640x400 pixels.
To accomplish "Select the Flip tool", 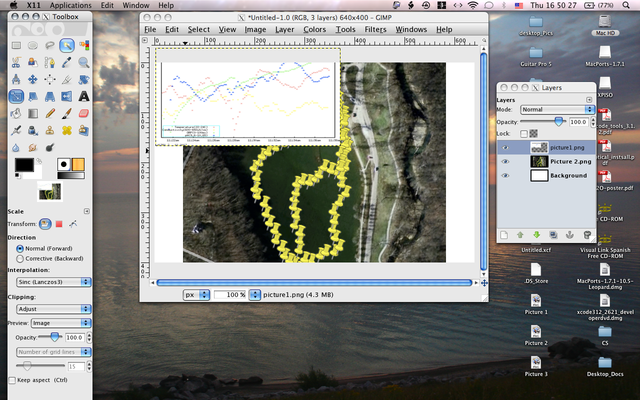I will [67, 96].
